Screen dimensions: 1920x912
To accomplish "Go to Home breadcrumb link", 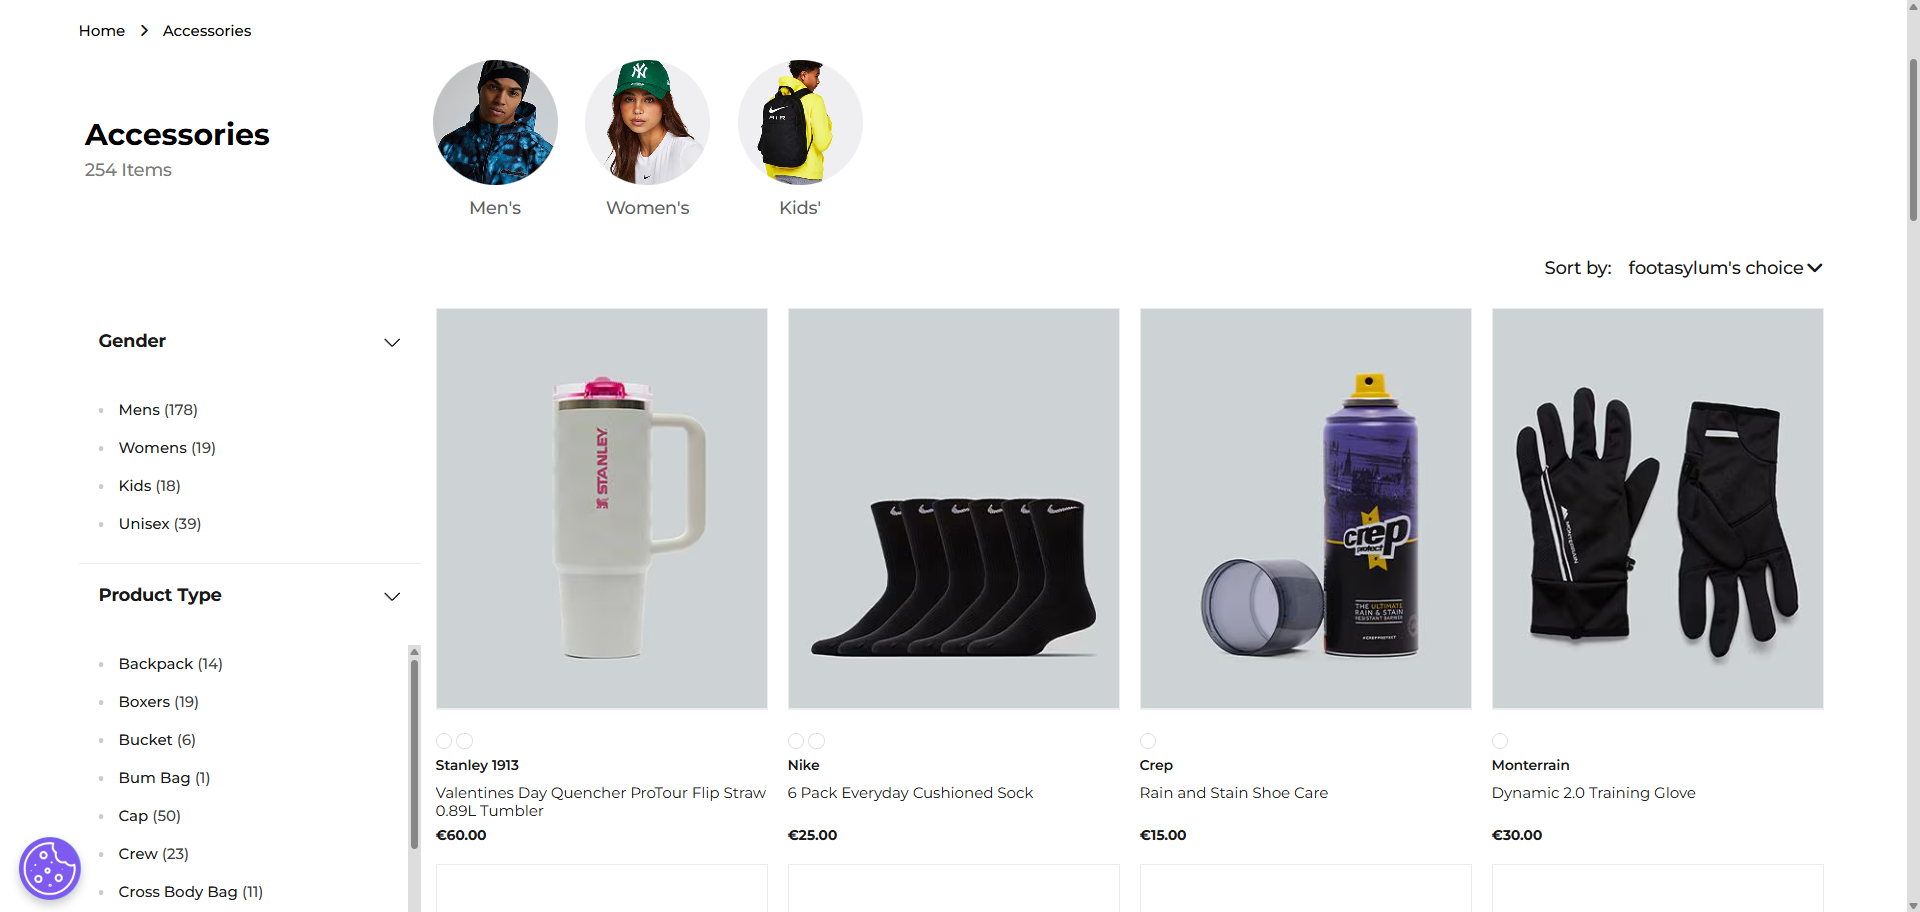I will 102,31.
